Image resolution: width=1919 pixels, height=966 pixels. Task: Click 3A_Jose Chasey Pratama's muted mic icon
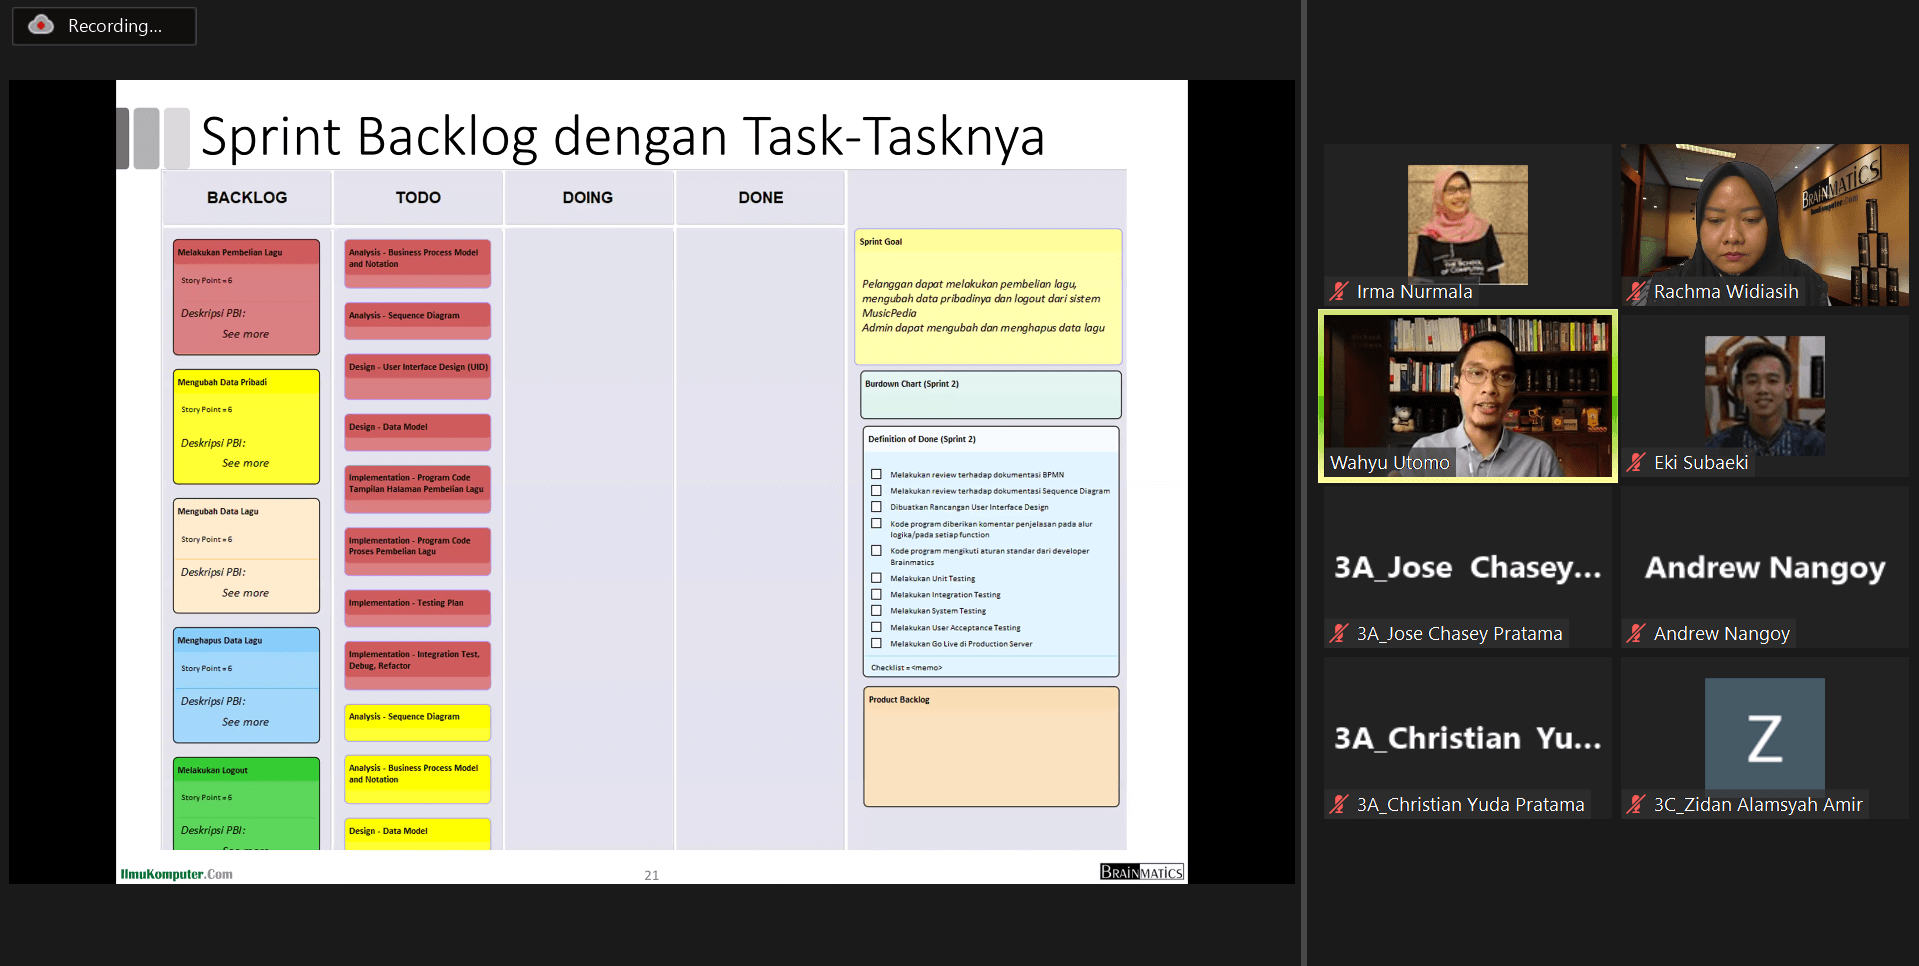[x=1339, y=634]
